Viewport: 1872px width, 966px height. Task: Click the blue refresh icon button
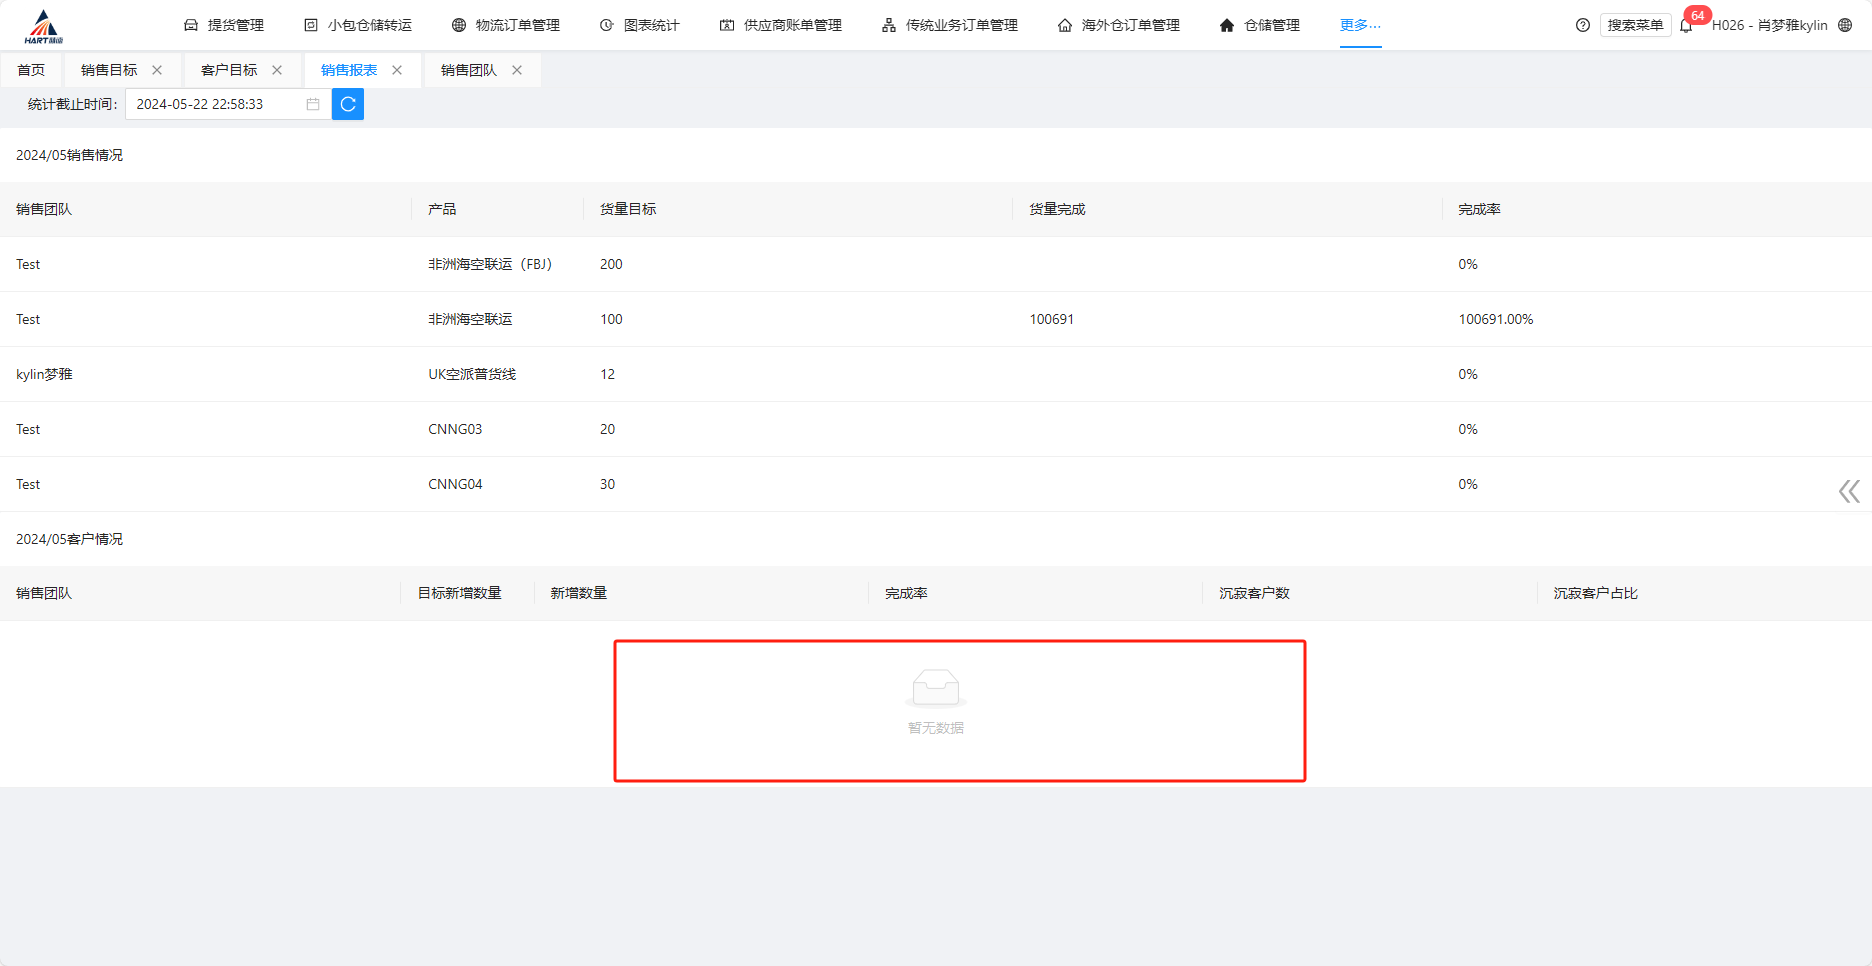coord(347,104)
